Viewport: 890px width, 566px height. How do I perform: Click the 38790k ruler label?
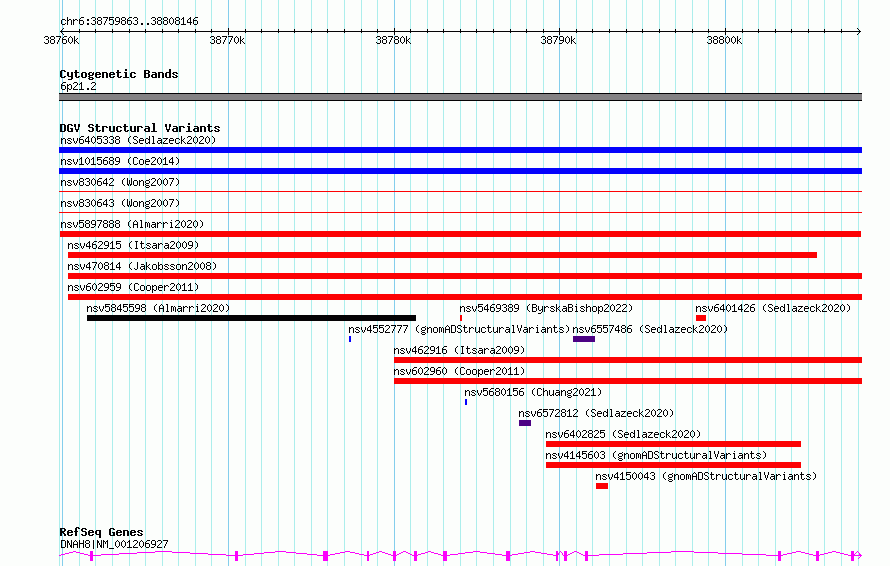pyautogui.click(x=559, y=40)
